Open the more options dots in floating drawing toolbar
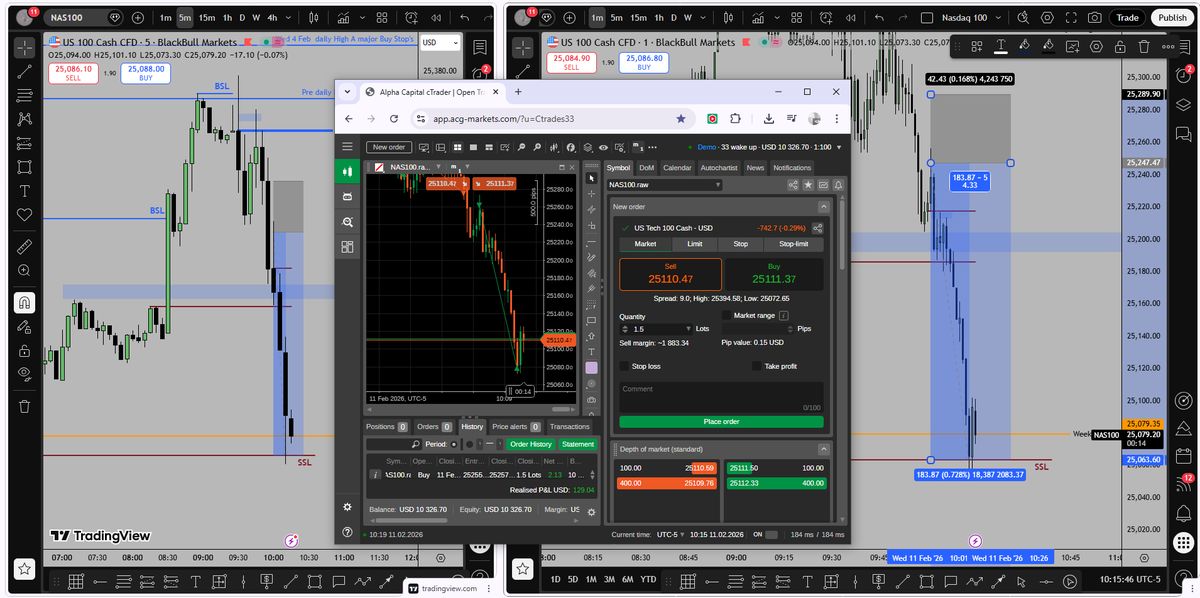This screenshot has width=1200, height=598. pyautogui.click(x=1168, y=46)
